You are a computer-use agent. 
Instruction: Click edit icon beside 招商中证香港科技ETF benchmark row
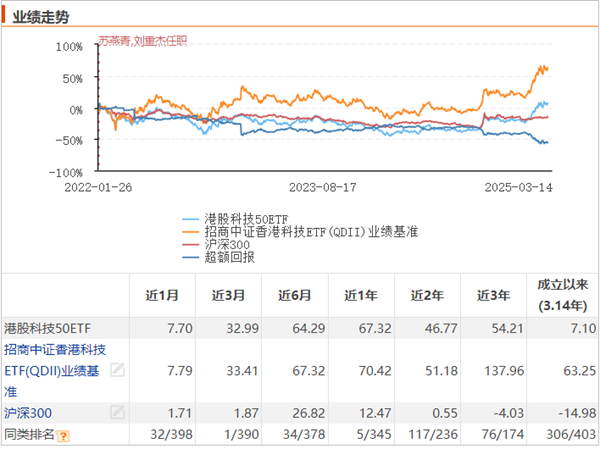[x=117, y=370]
